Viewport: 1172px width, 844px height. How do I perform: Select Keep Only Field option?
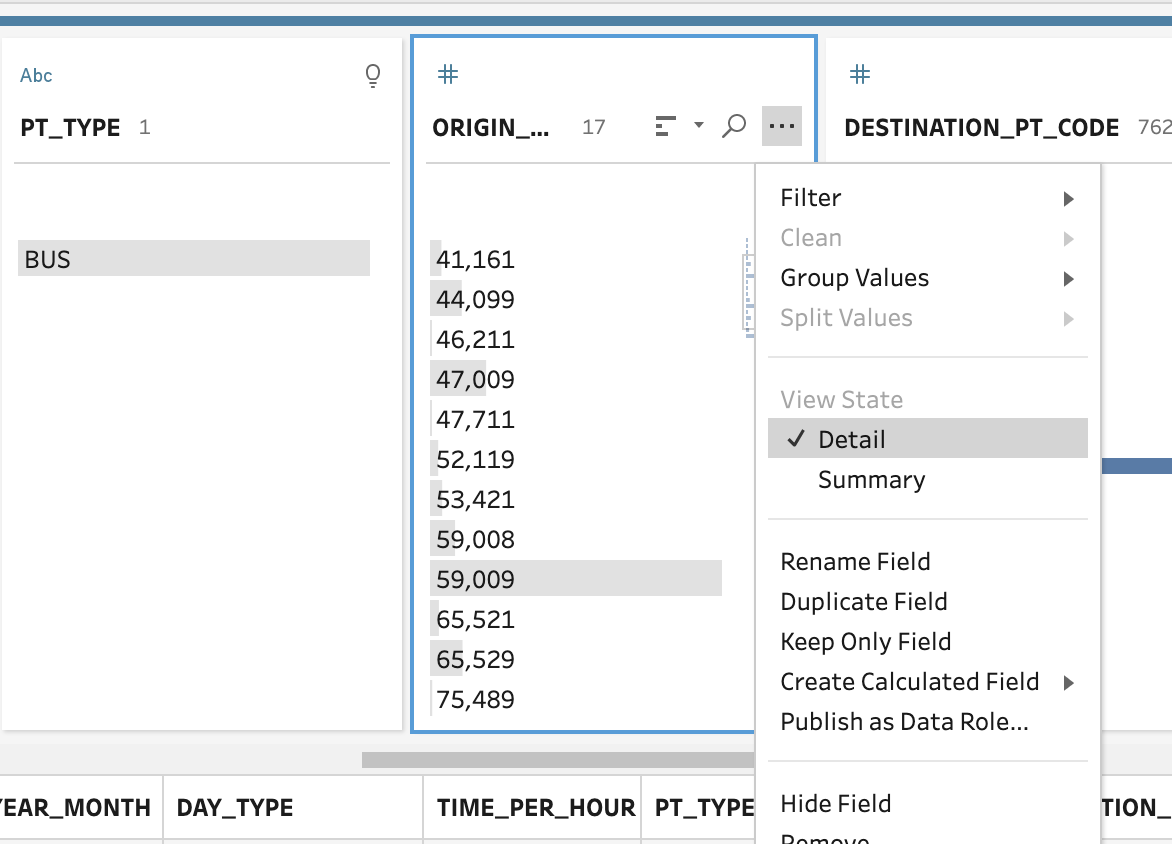(x=865, y=642)
